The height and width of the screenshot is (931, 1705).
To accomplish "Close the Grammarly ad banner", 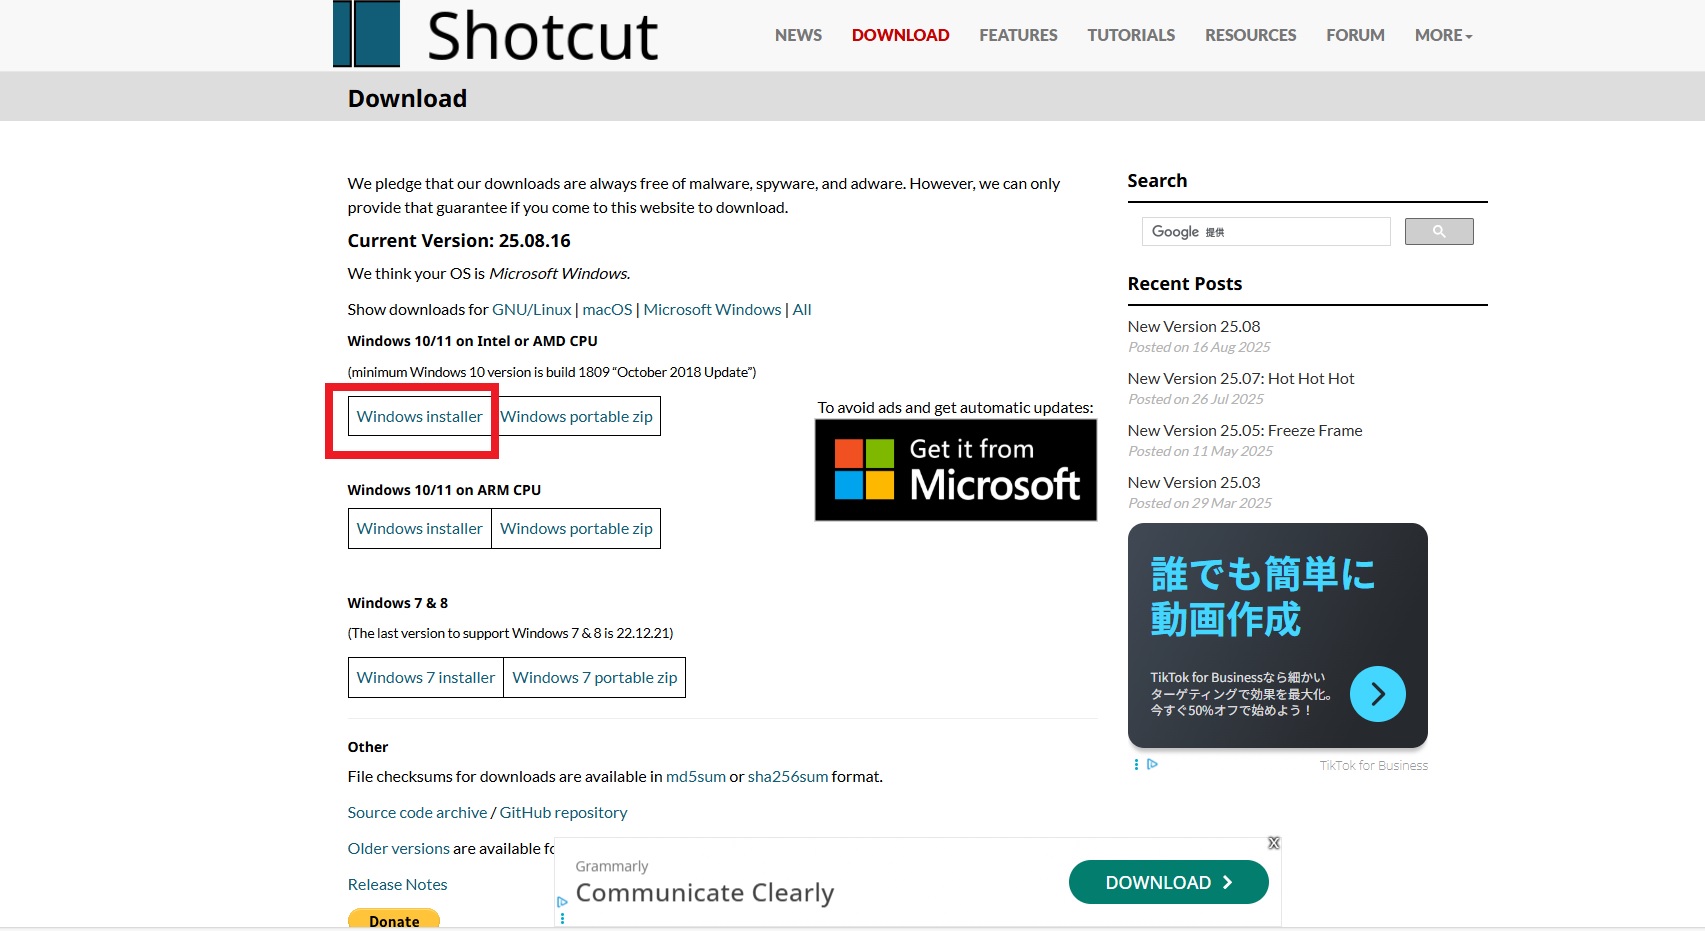I will click(1273, 843).
